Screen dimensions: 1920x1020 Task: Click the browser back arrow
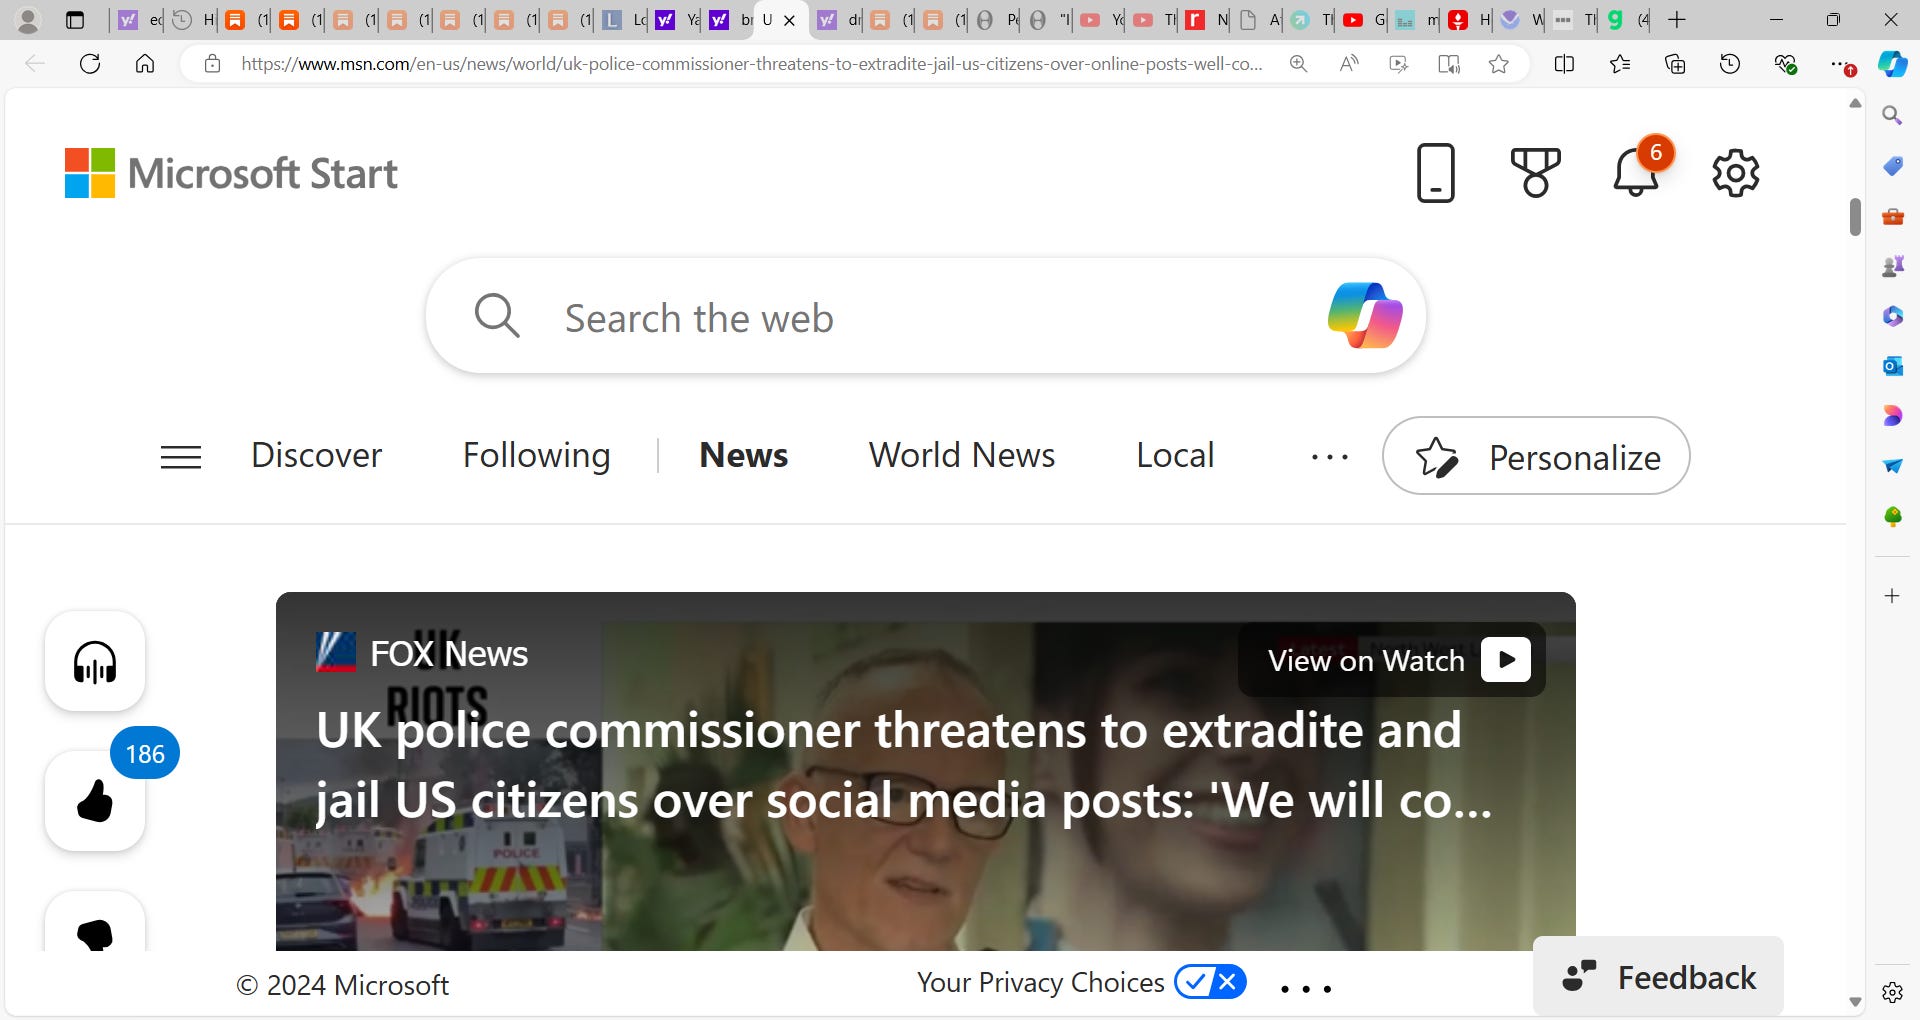(35, 64)
